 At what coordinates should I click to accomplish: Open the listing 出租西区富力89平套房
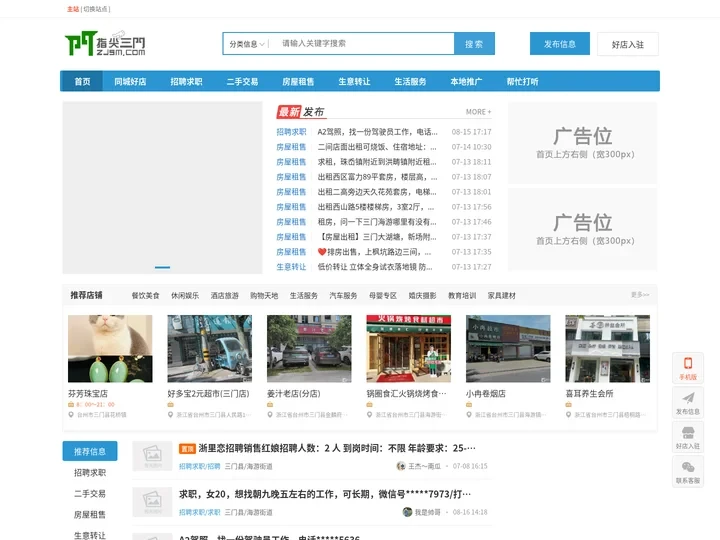point(377,177)
